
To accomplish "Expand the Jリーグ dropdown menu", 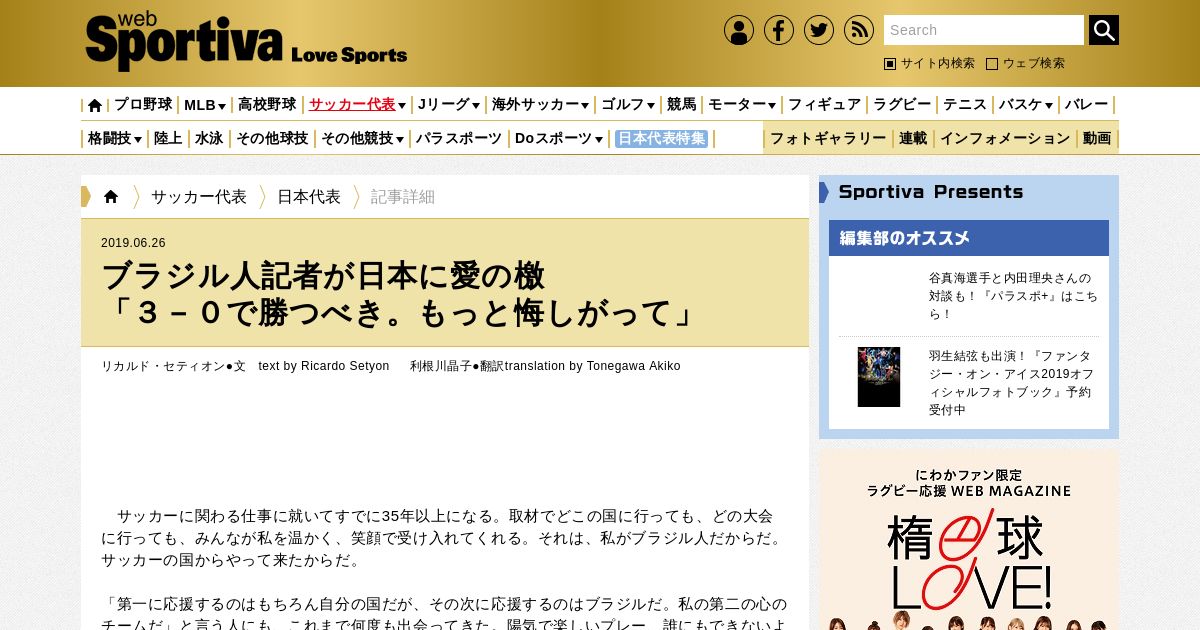I will click(448, 105).
